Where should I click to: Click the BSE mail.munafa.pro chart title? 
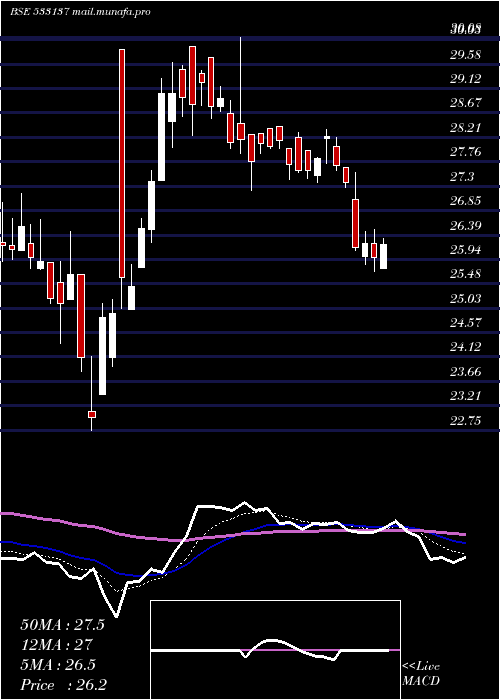coord(80,12)
